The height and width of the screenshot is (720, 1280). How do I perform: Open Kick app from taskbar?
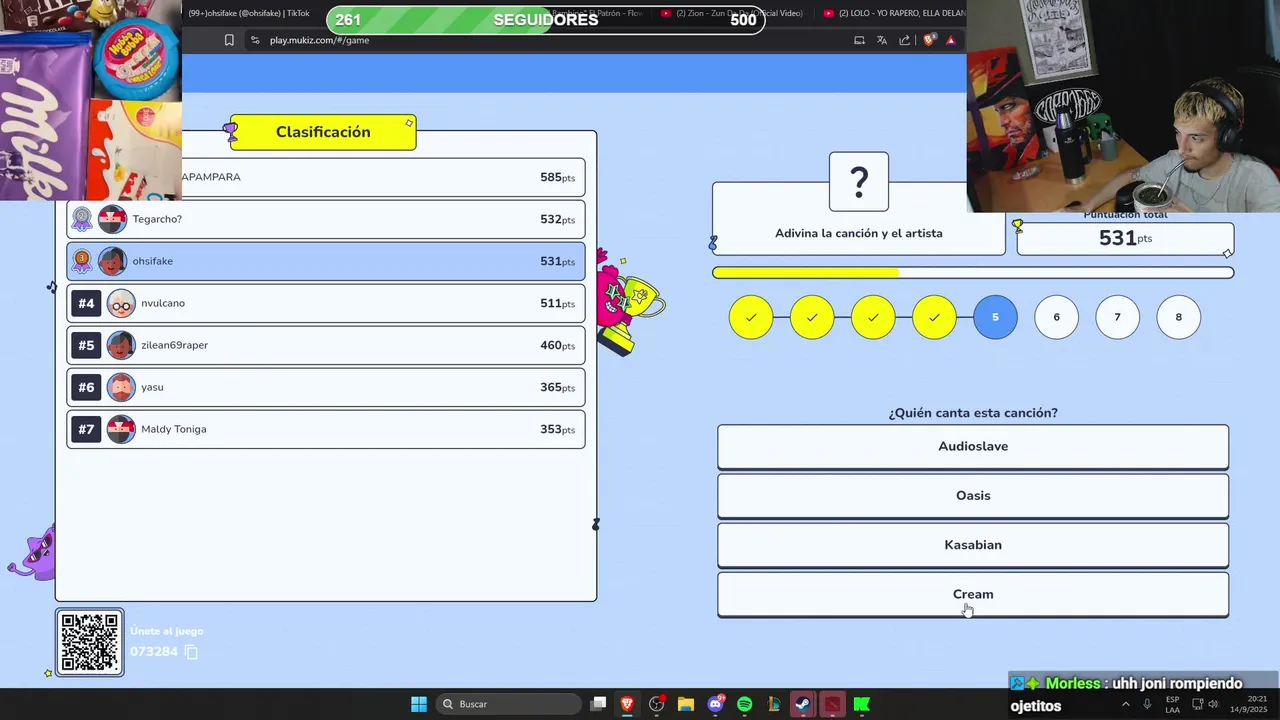pos(861,704)
